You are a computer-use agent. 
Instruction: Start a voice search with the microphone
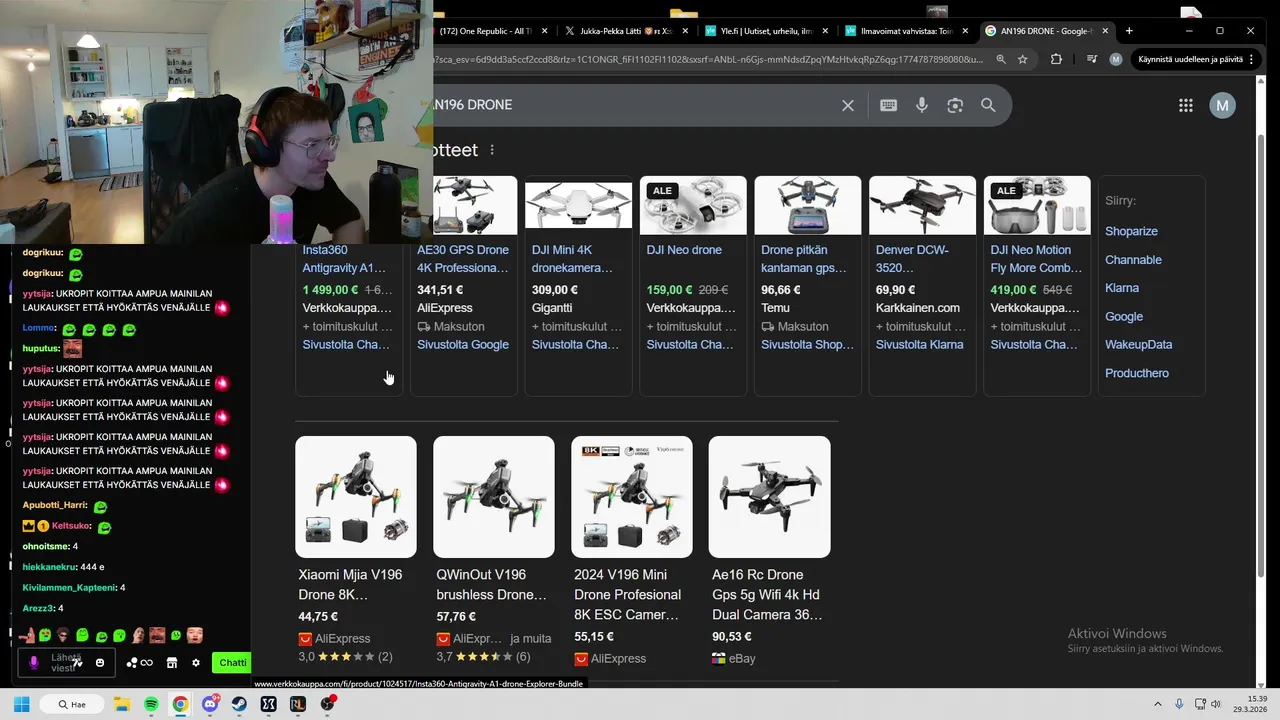922,105
